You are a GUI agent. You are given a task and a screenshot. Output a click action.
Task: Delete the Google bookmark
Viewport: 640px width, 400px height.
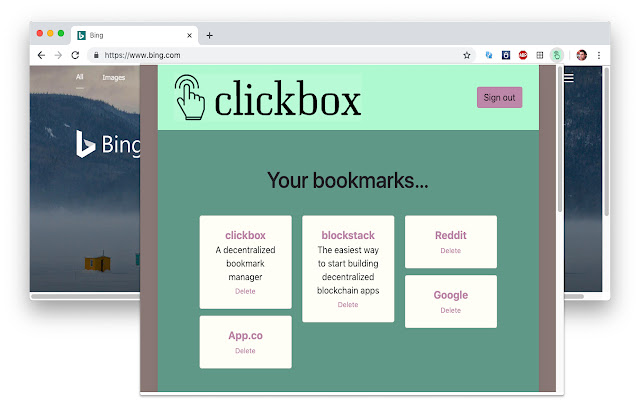451,310
